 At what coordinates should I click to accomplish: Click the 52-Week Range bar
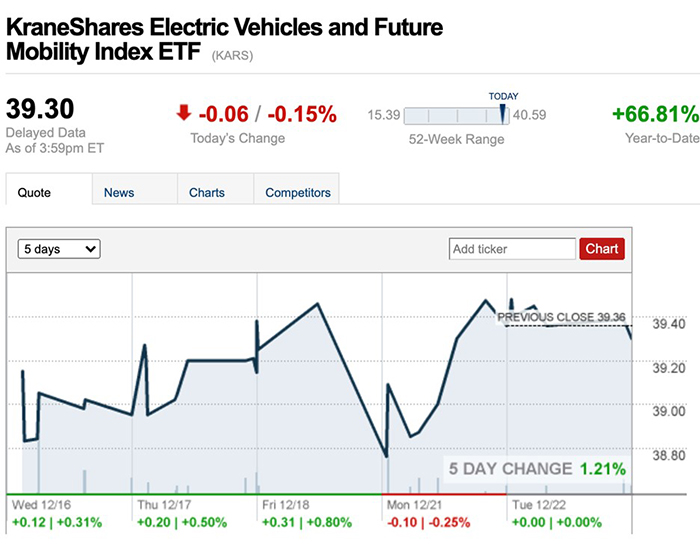tap(456, 115)
